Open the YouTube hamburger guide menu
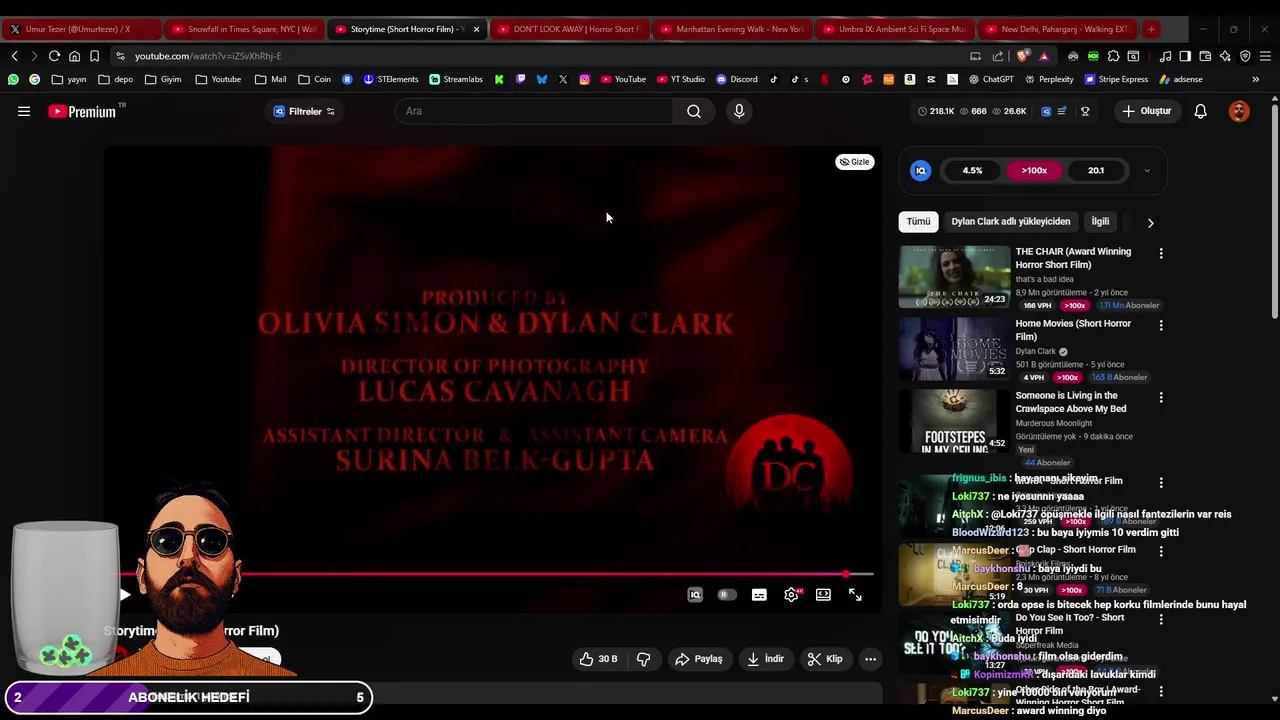The image size is (1280, 720). click(x=24, y=111)
